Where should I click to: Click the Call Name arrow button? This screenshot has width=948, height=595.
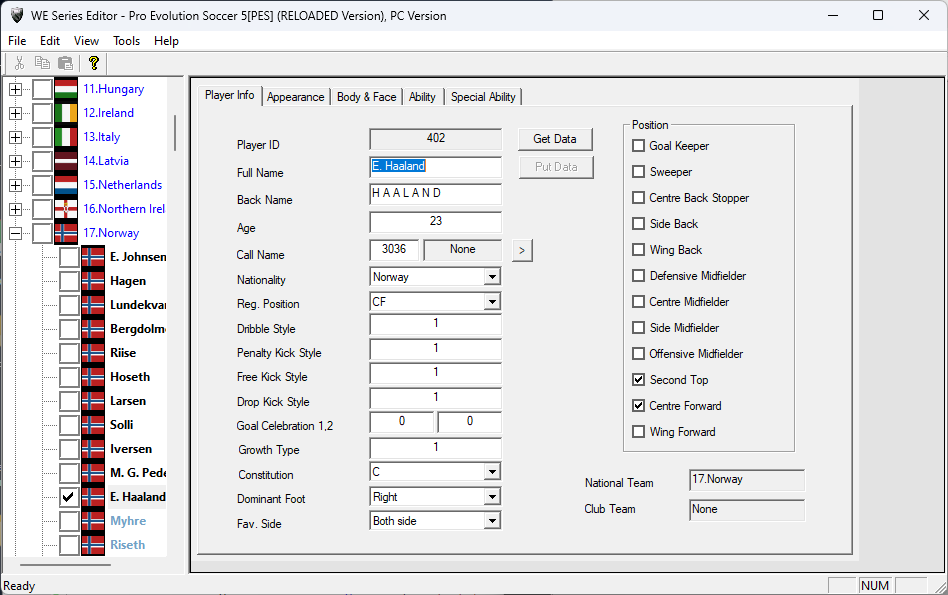(x=522, y=250)
